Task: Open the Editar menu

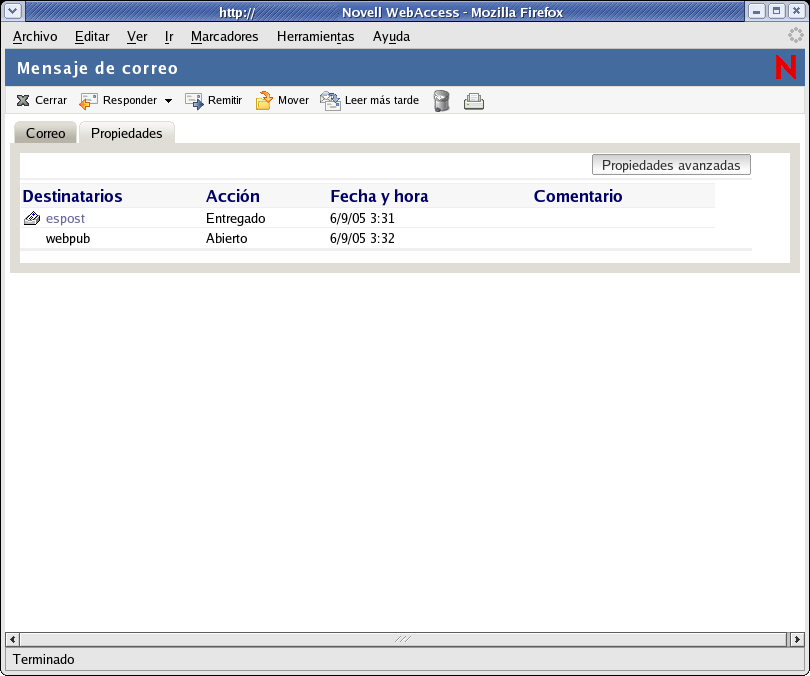Action: pos(92,37)
